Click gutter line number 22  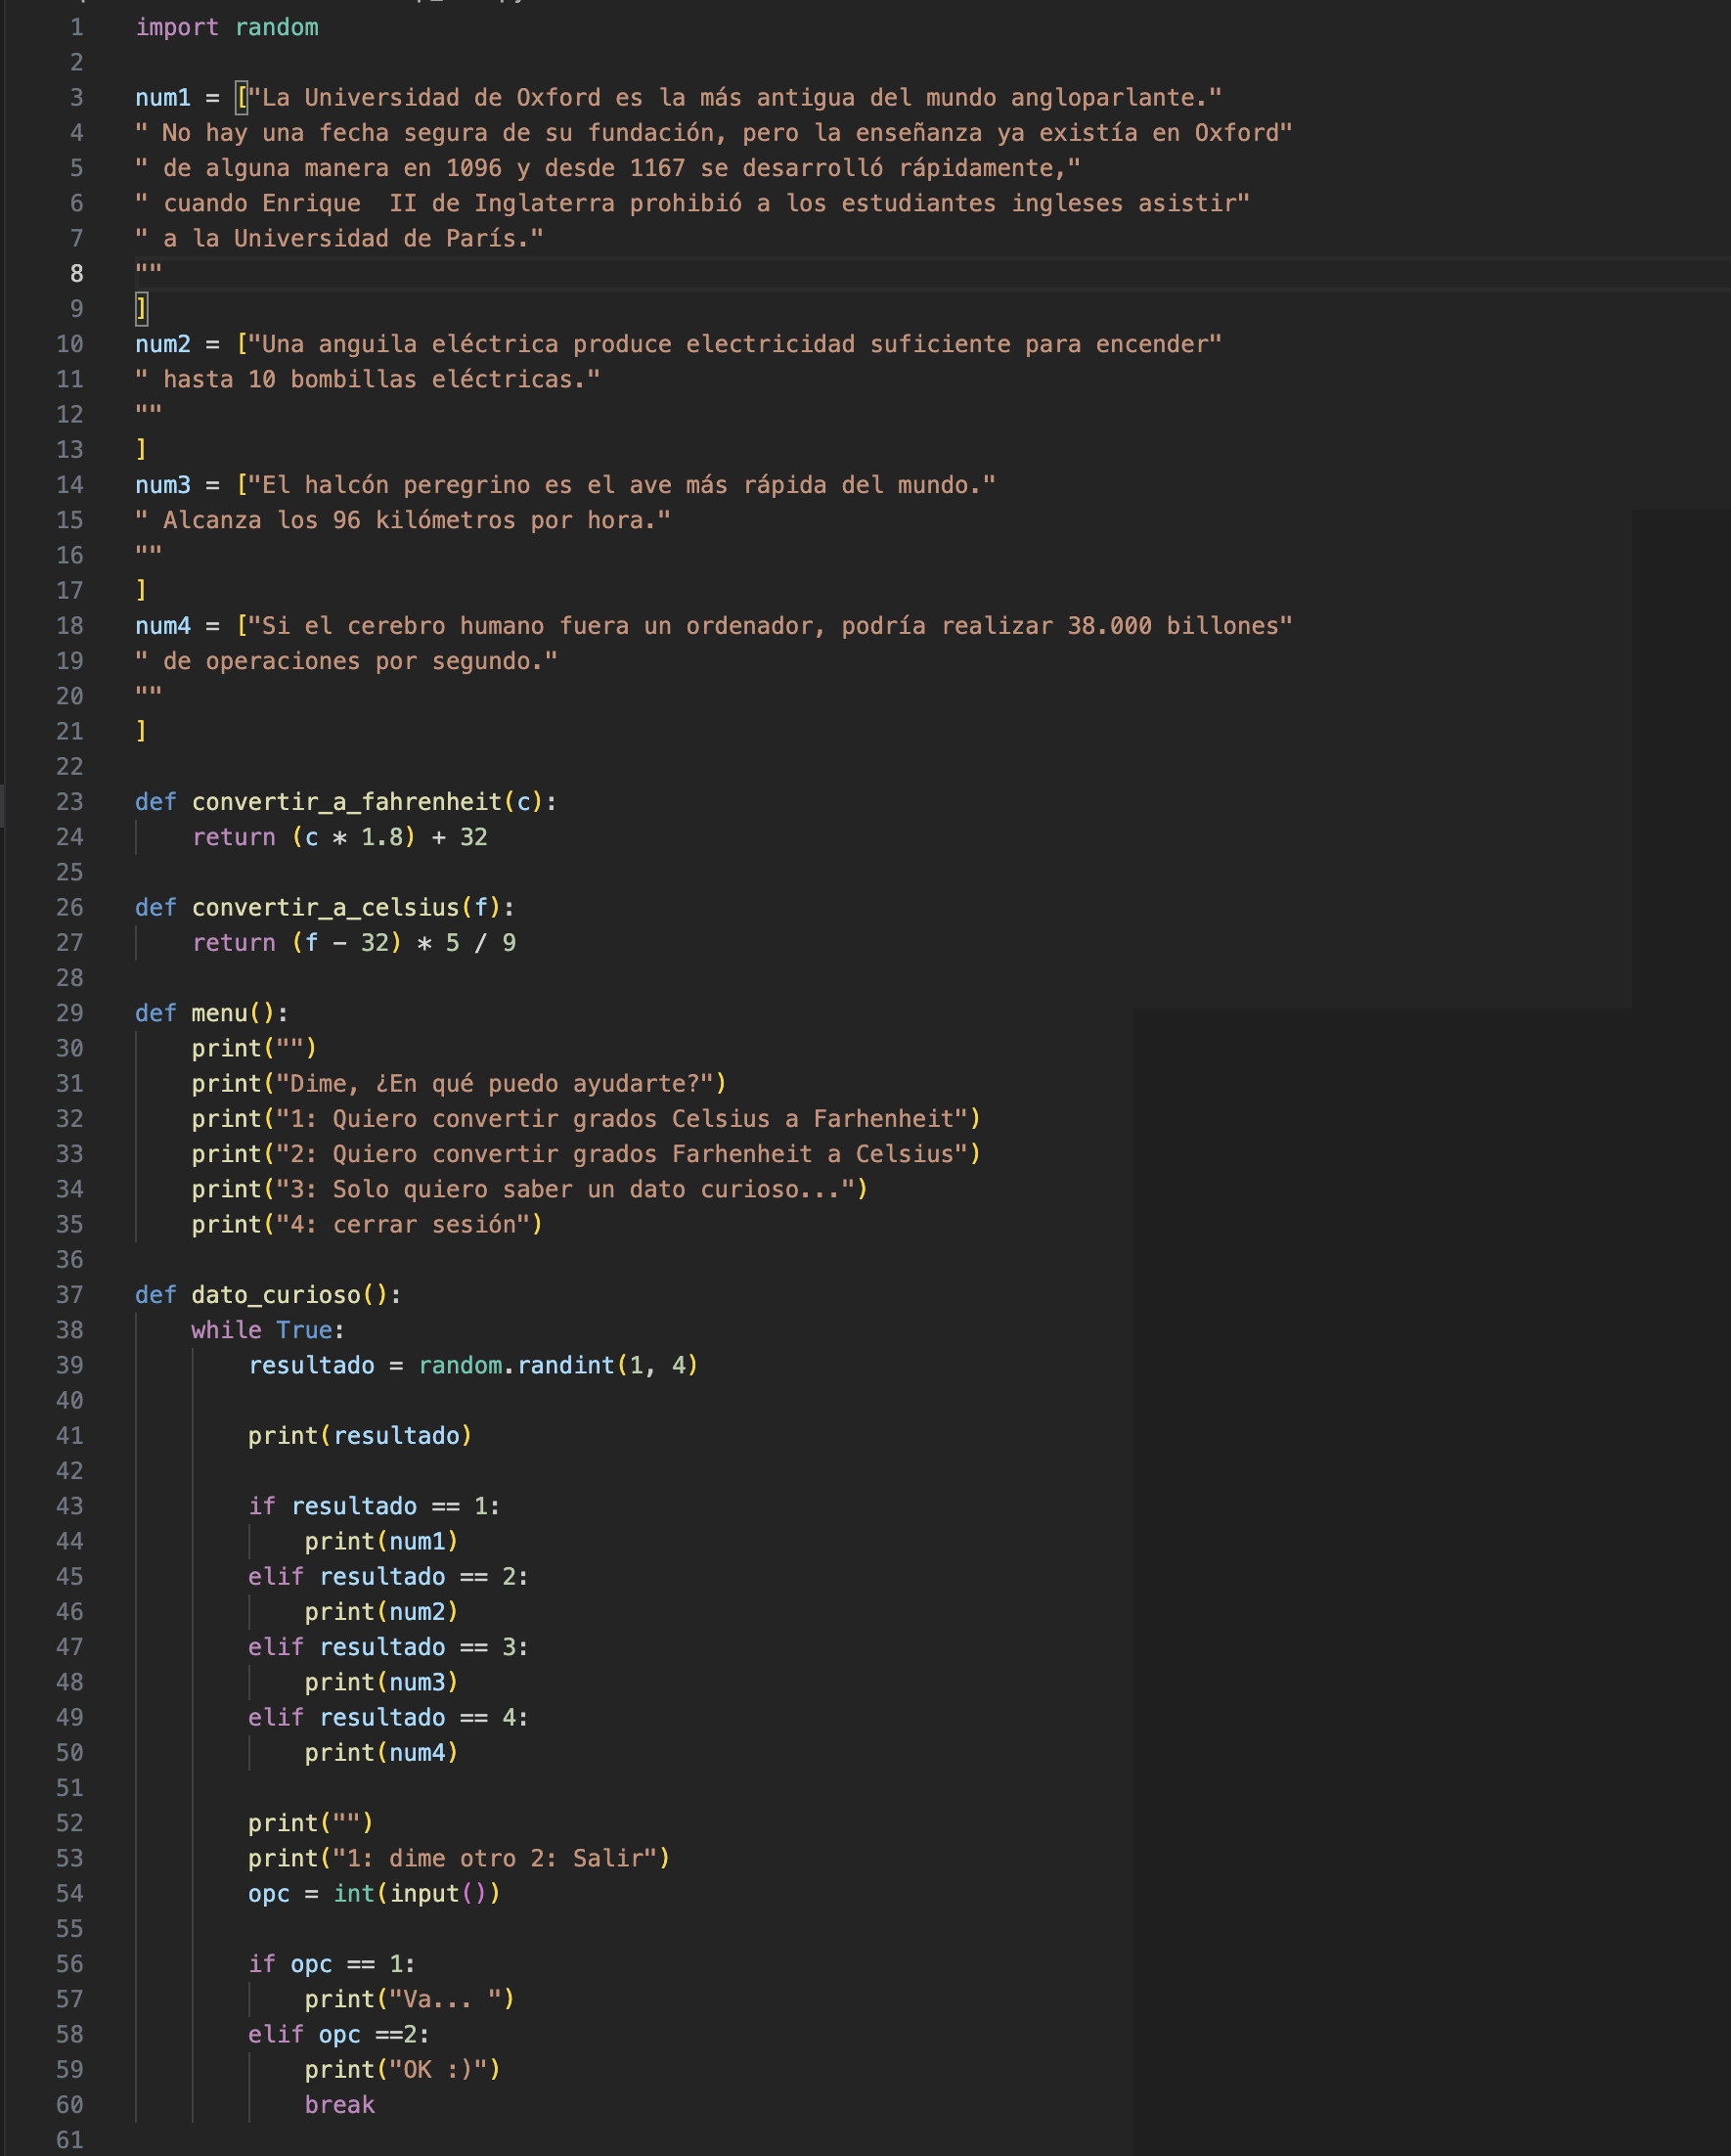click(70, 767)
